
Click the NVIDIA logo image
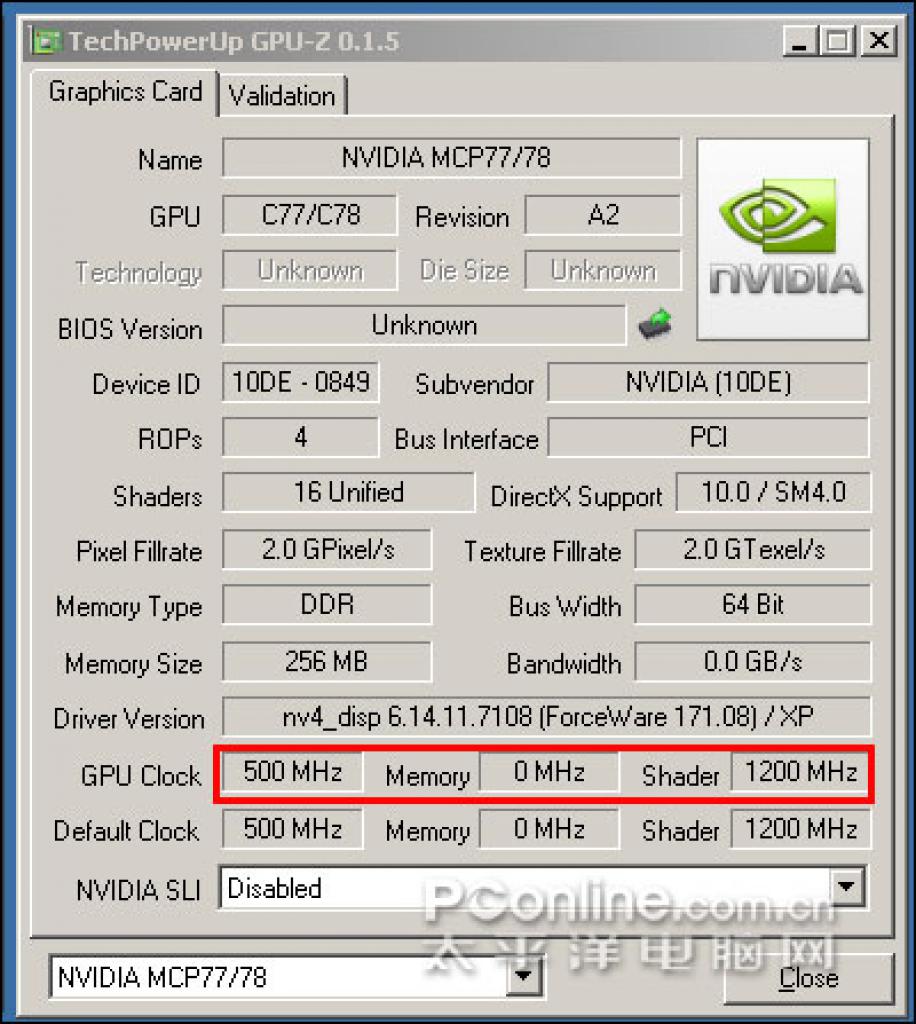[783, 239]
